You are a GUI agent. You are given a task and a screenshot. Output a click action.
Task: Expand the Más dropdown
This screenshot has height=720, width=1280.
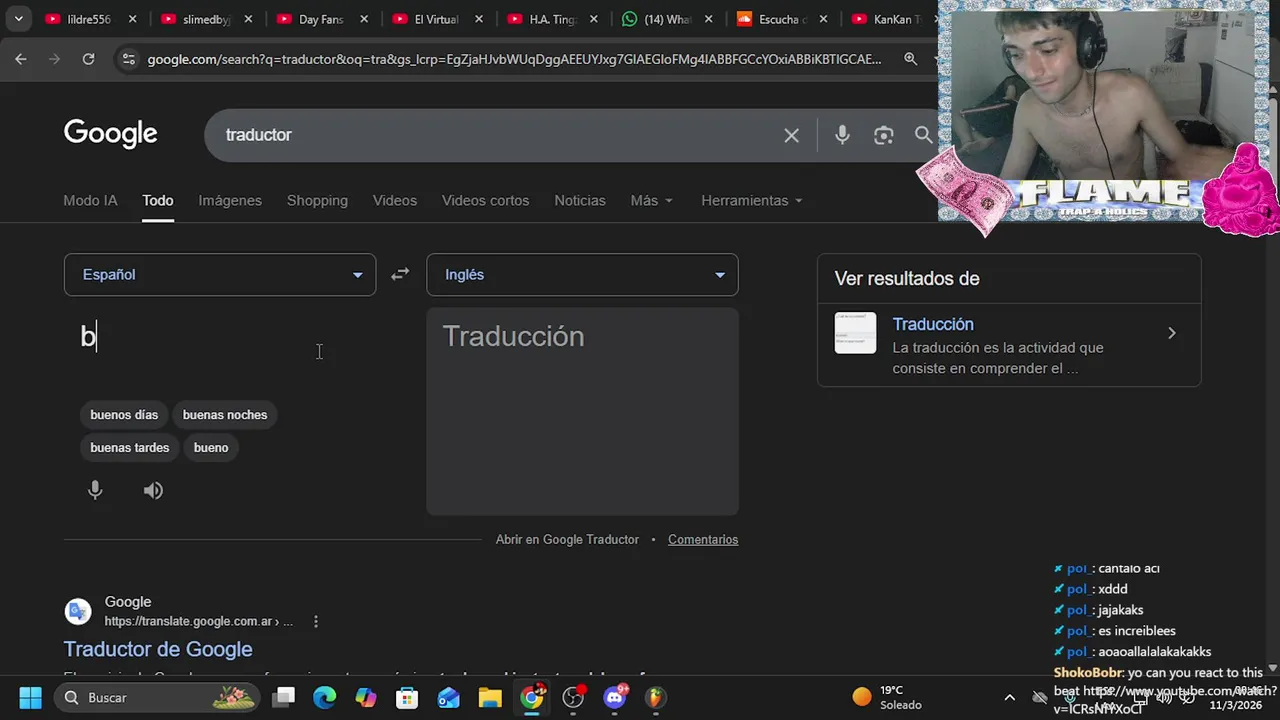[652, 200]
